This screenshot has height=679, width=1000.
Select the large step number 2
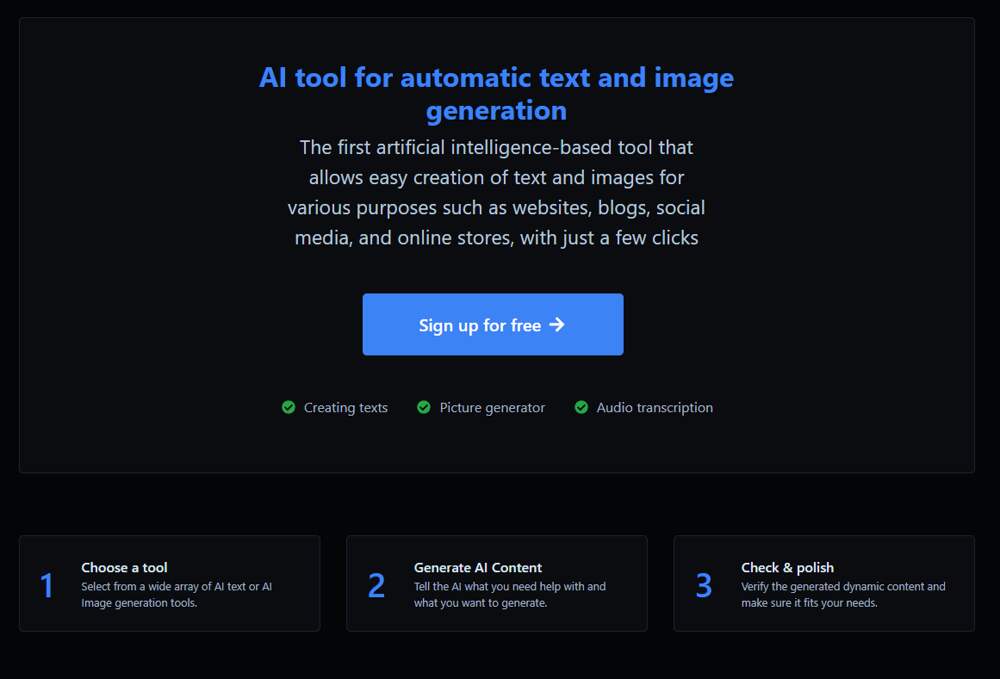pyautogui.click(x=376, y=586)
